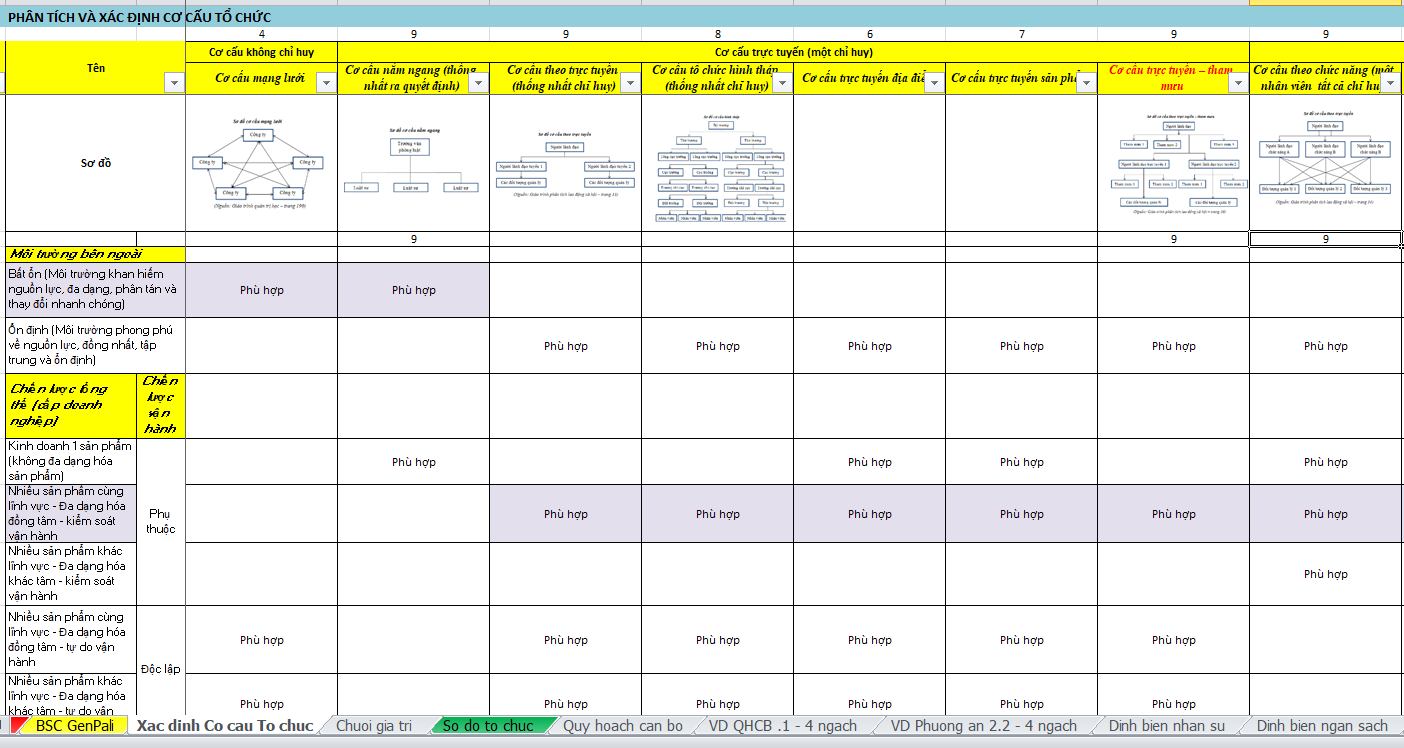
Task: Go to the So do to chuc sheet
Action: tap(488, 726)
